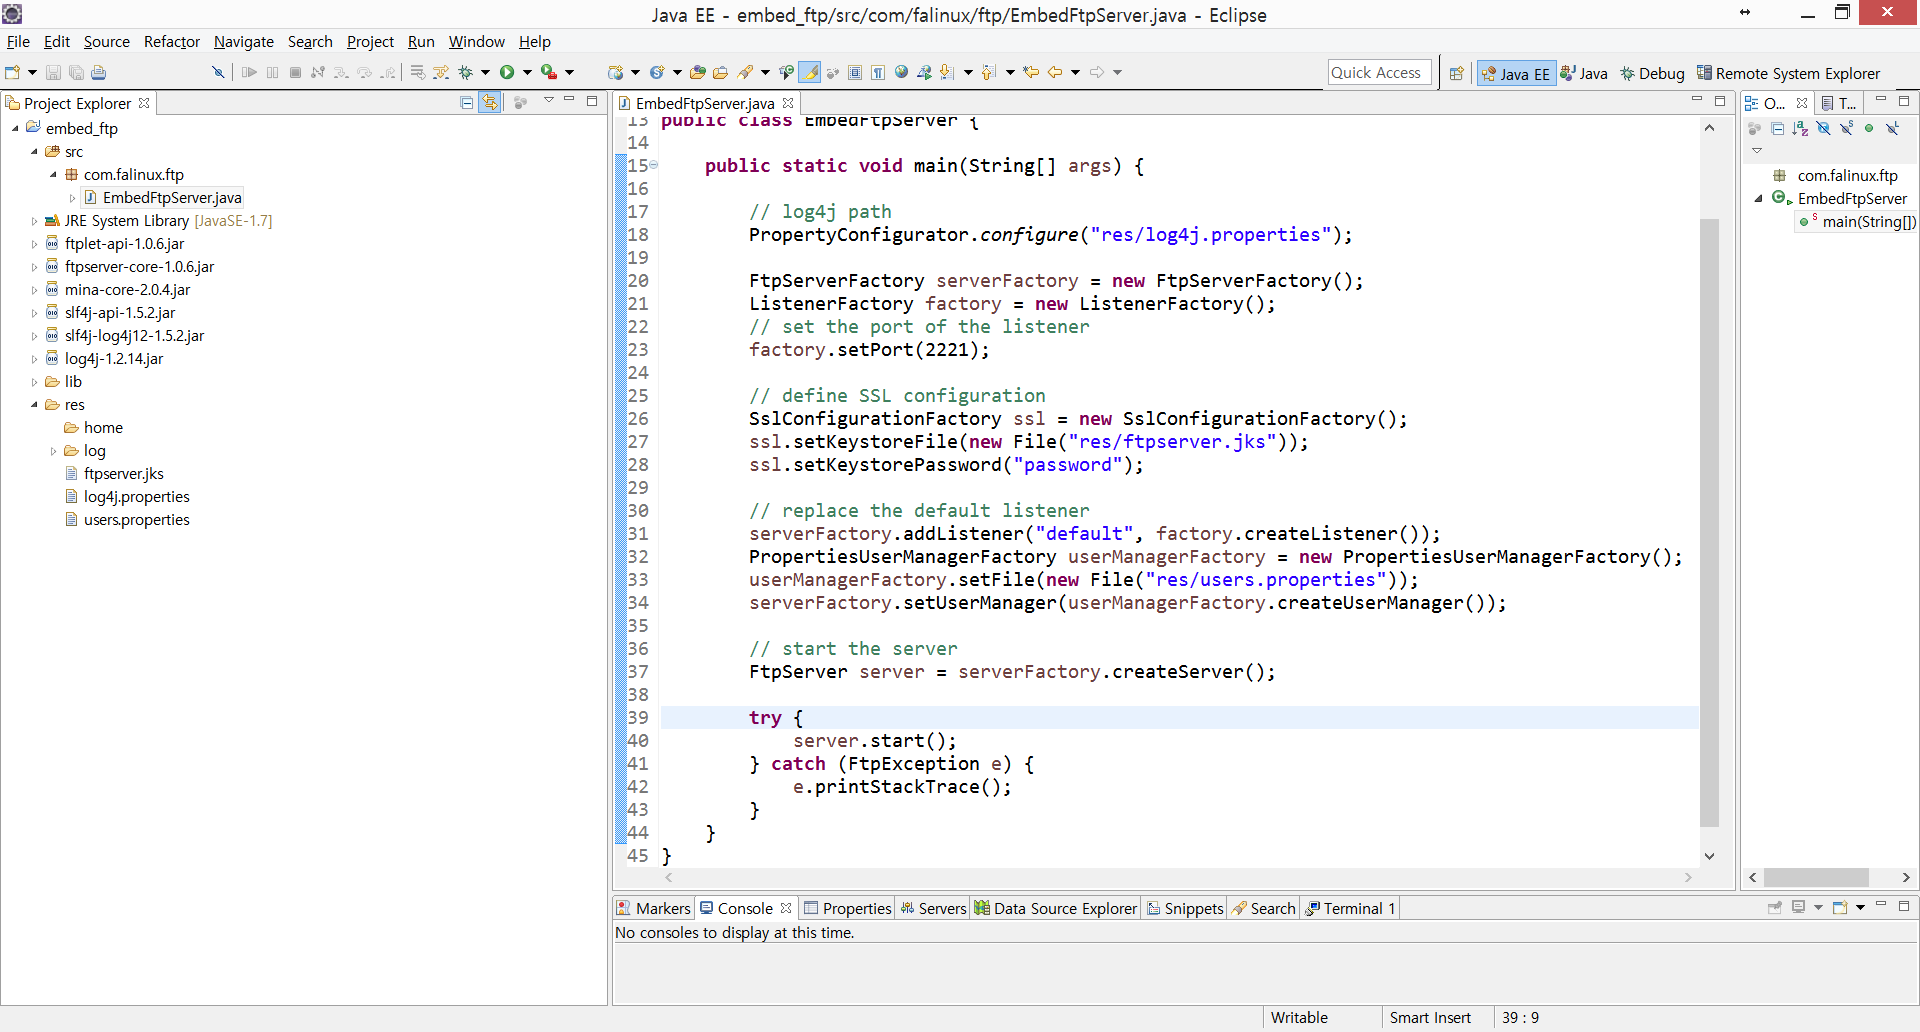Collapse the res folder node
Viewport: 1920px width, 1032px height.
click(x=34, y=405)
